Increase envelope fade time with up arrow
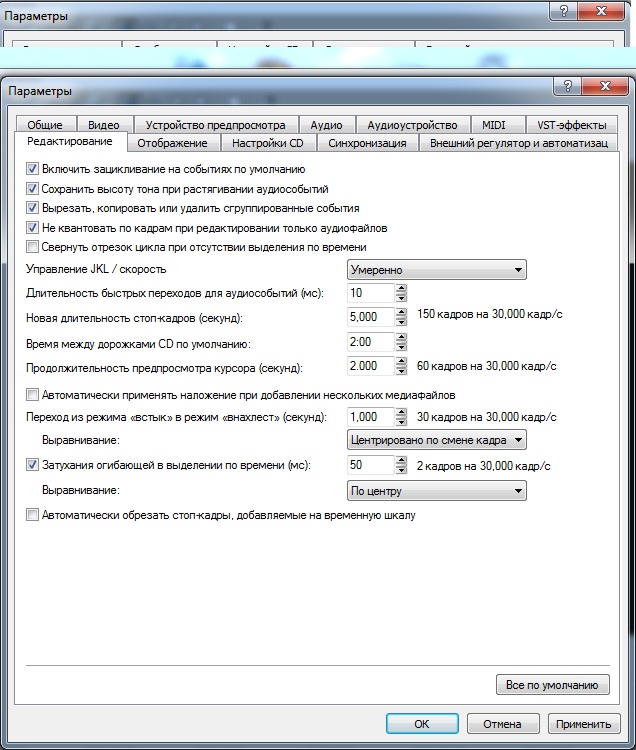This screenshot has height=750, width=636. pyautogui.click(x=401, y=461)
